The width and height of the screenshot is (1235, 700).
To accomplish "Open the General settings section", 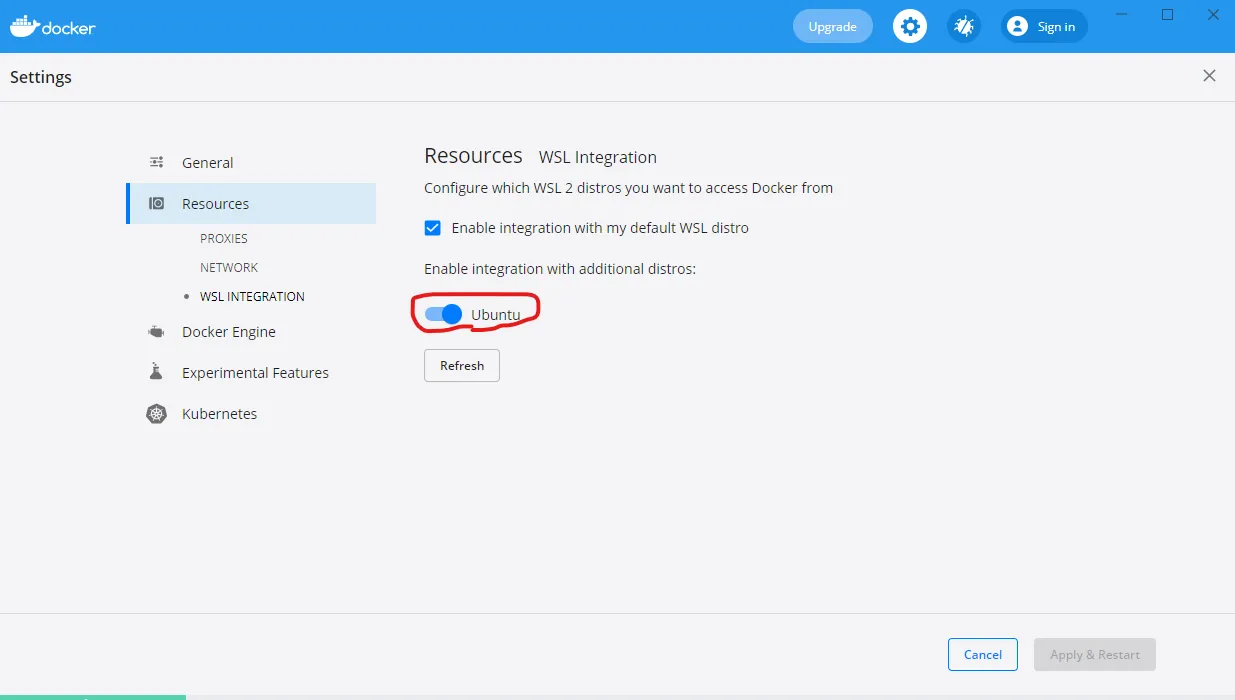I will coord(251,162).
